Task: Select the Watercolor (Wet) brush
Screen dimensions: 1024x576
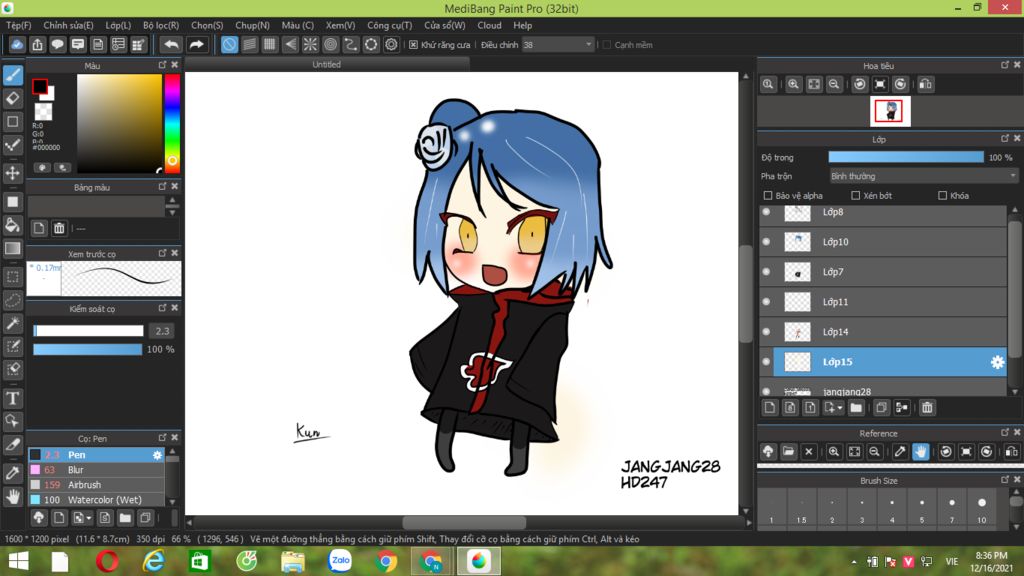Action: coord(95,500)
